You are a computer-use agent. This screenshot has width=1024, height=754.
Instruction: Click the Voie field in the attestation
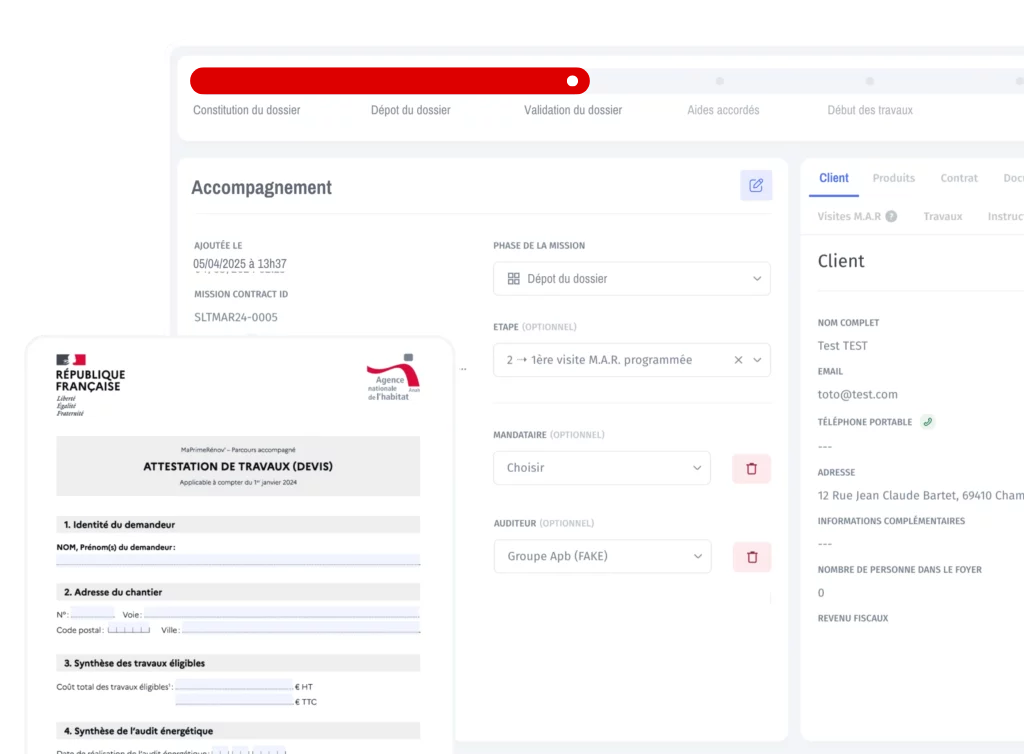281,613
